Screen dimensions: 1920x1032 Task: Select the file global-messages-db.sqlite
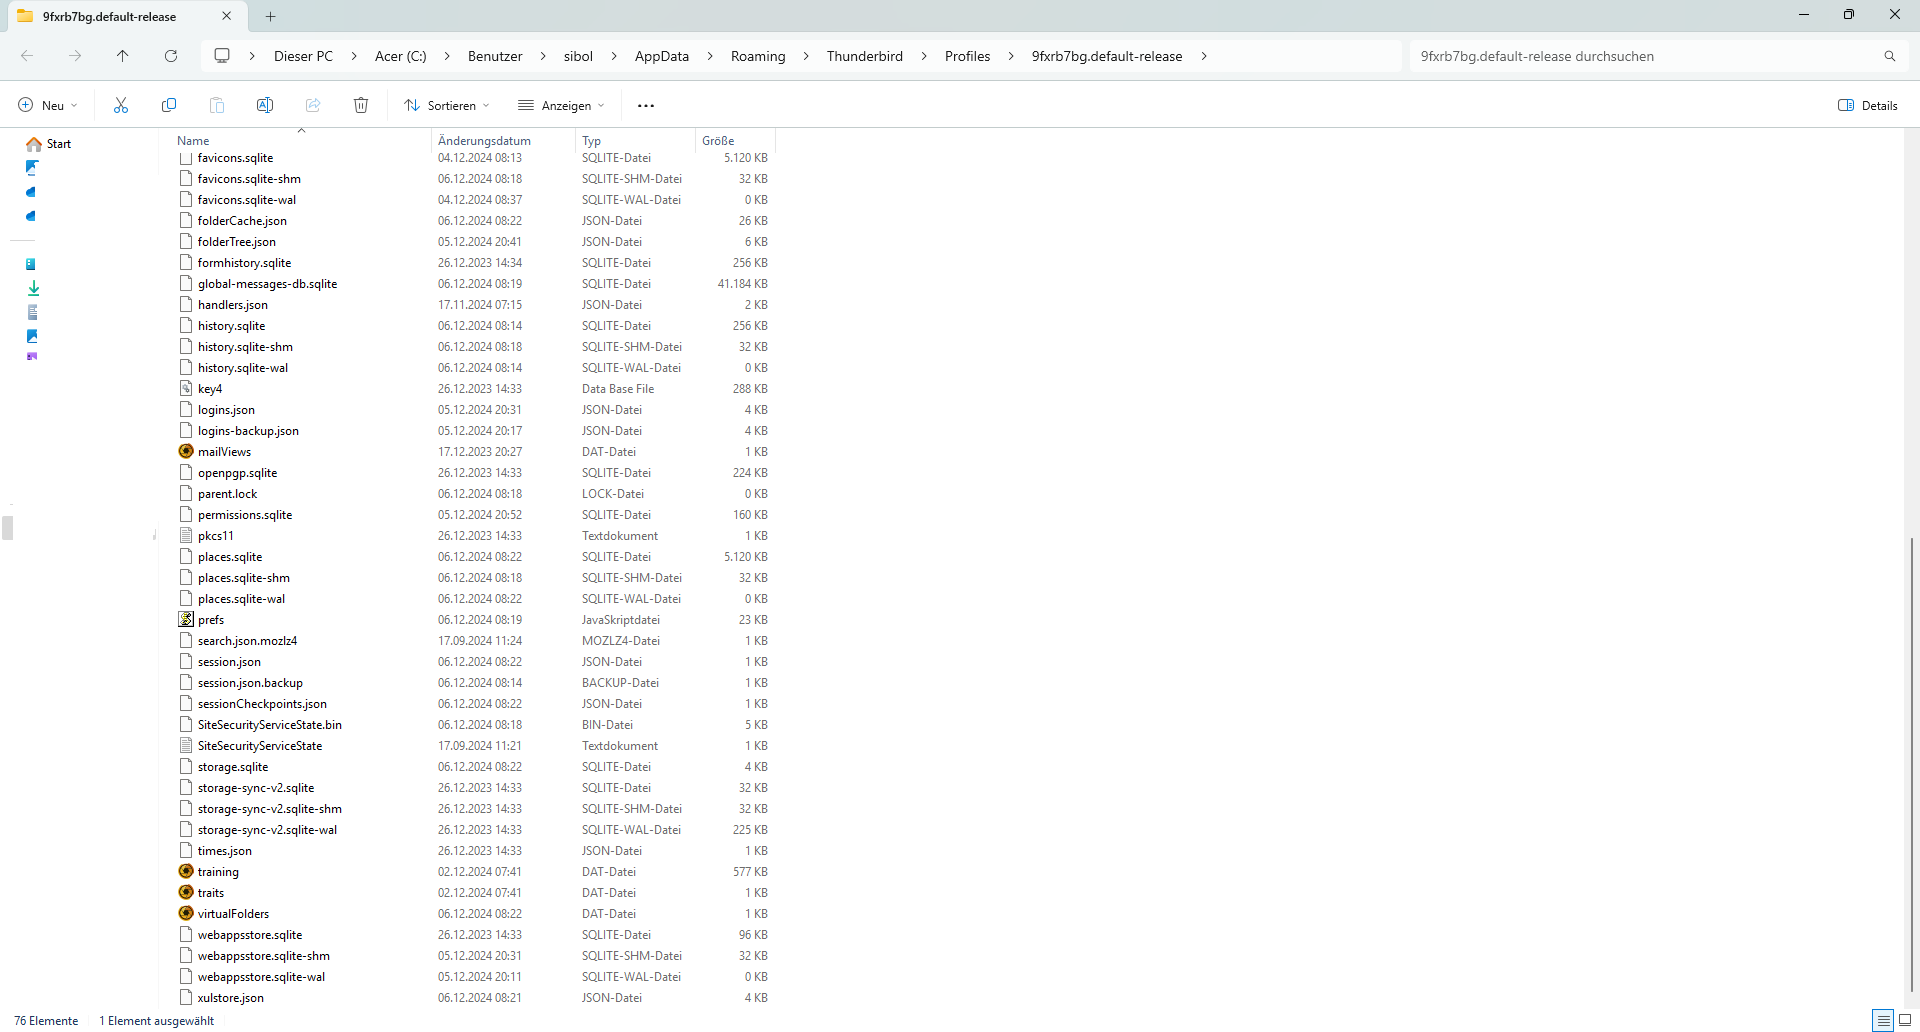267,284
